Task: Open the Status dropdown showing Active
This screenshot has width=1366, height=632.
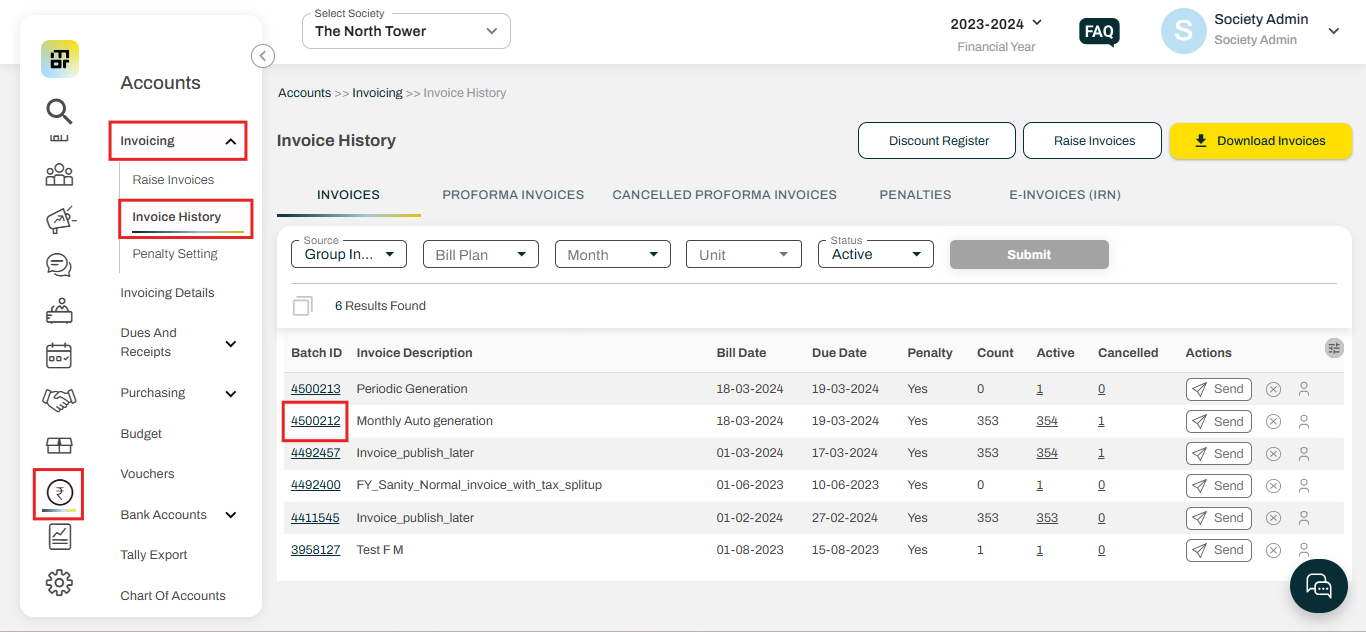Action: (875, 254)
